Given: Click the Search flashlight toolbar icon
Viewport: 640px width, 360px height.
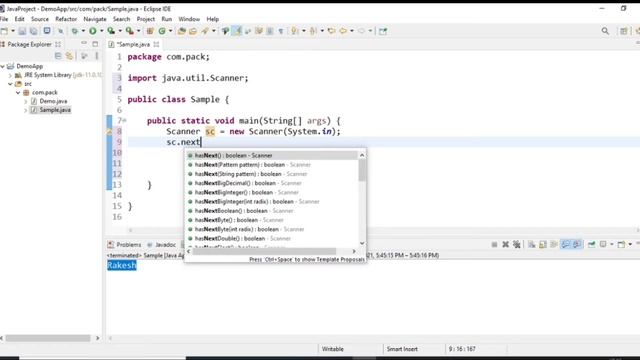Looking at the screenshot, I should pyautogui.click(x=205, y=31).
